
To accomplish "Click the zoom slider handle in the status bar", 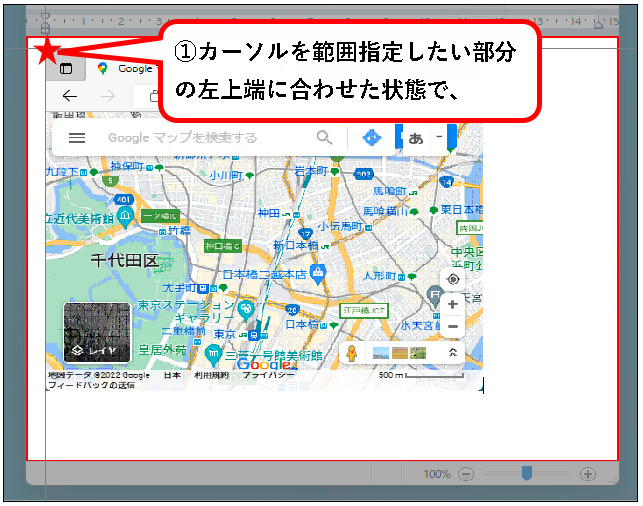I will click(x=527, y=473).
